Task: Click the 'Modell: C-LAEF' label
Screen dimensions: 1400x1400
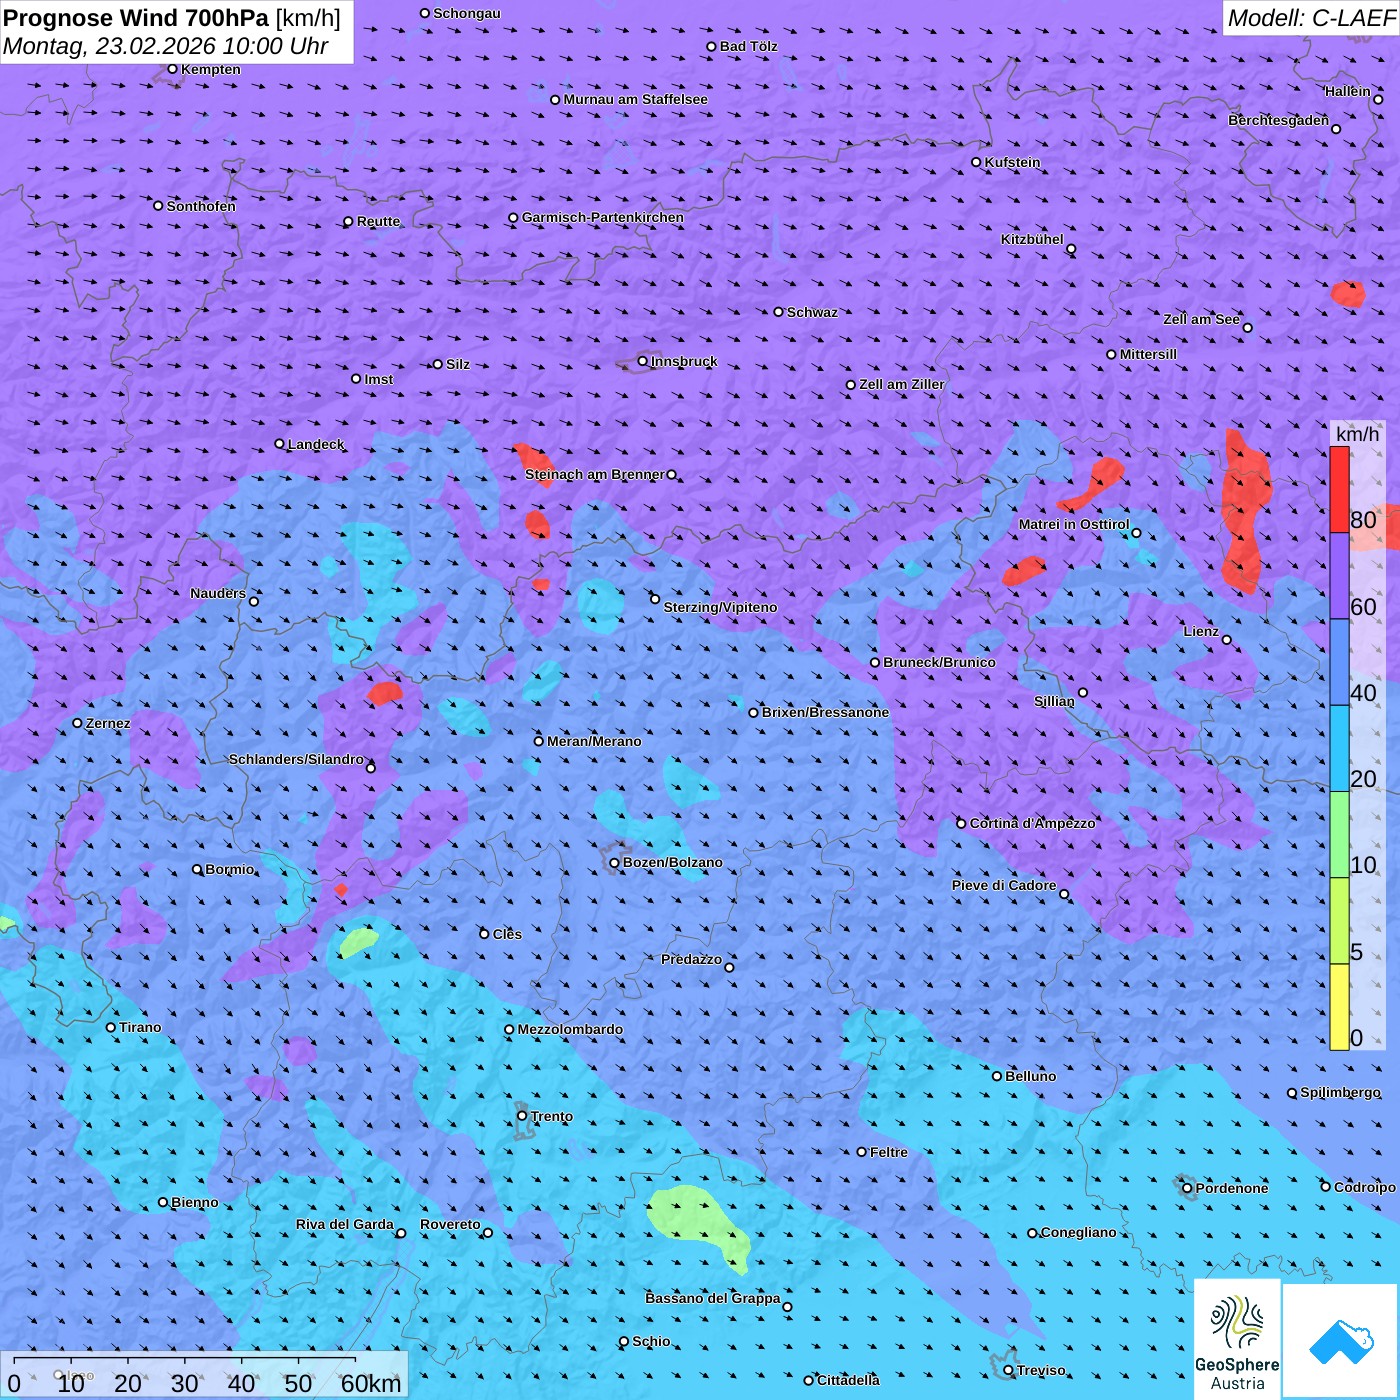Action: [1311, 18]
